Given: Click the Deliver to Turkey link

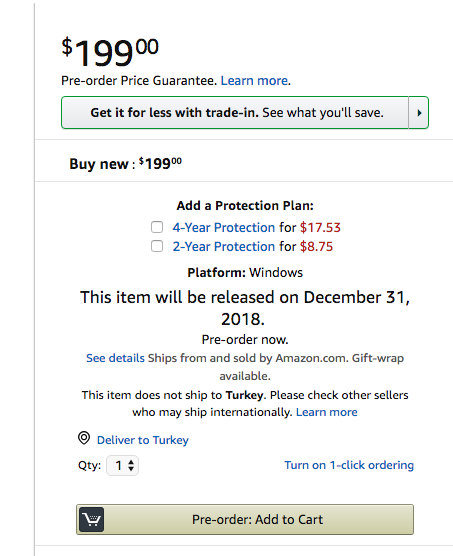Looking at the screenshot, I should click(x=143, y=440).
